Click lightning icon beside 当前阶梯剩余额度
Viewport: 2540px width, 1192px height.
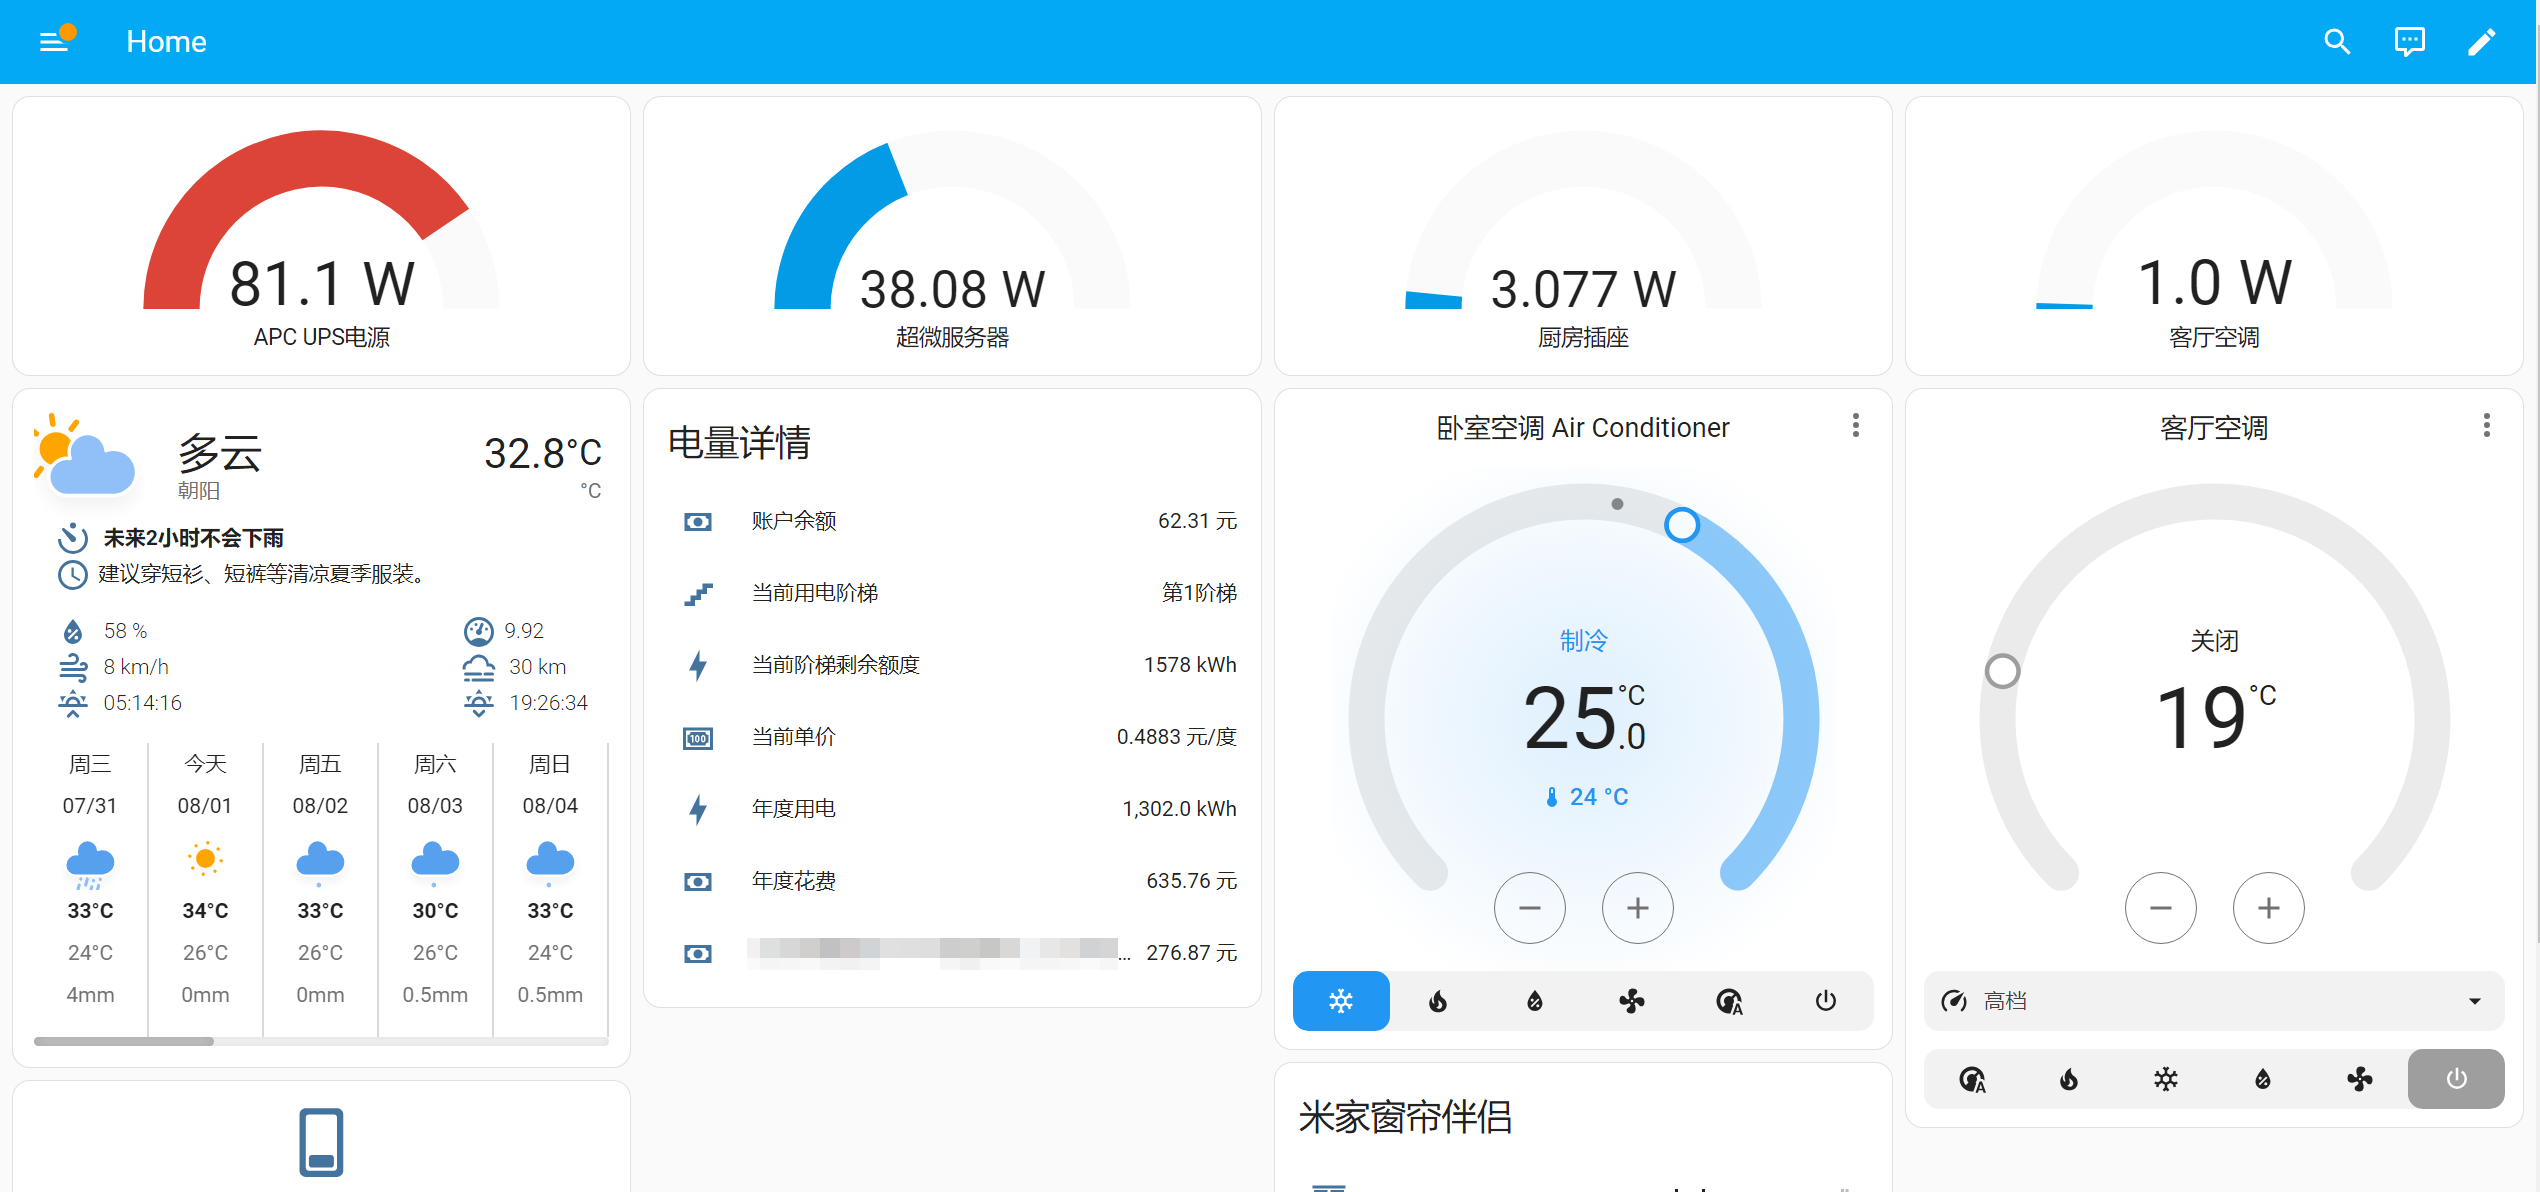[698, 665]
